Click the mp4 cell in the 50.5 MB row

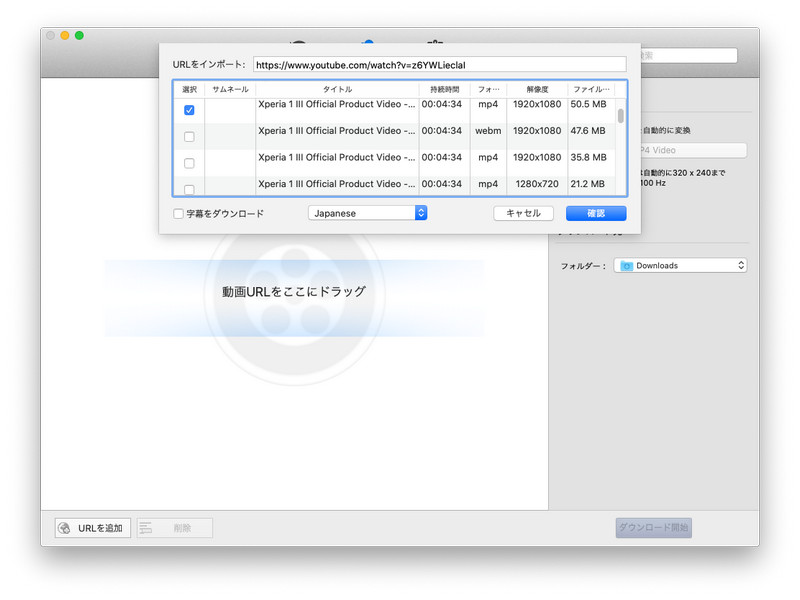click(488, 104)
